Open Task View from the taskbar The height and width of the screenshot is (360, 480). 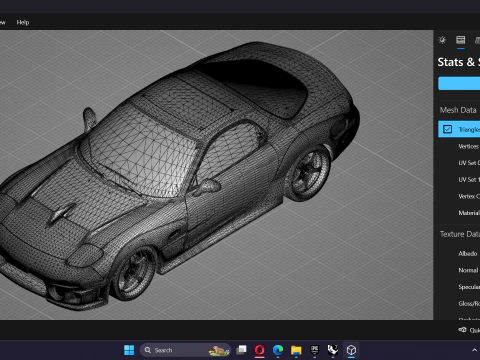point(241,350)
